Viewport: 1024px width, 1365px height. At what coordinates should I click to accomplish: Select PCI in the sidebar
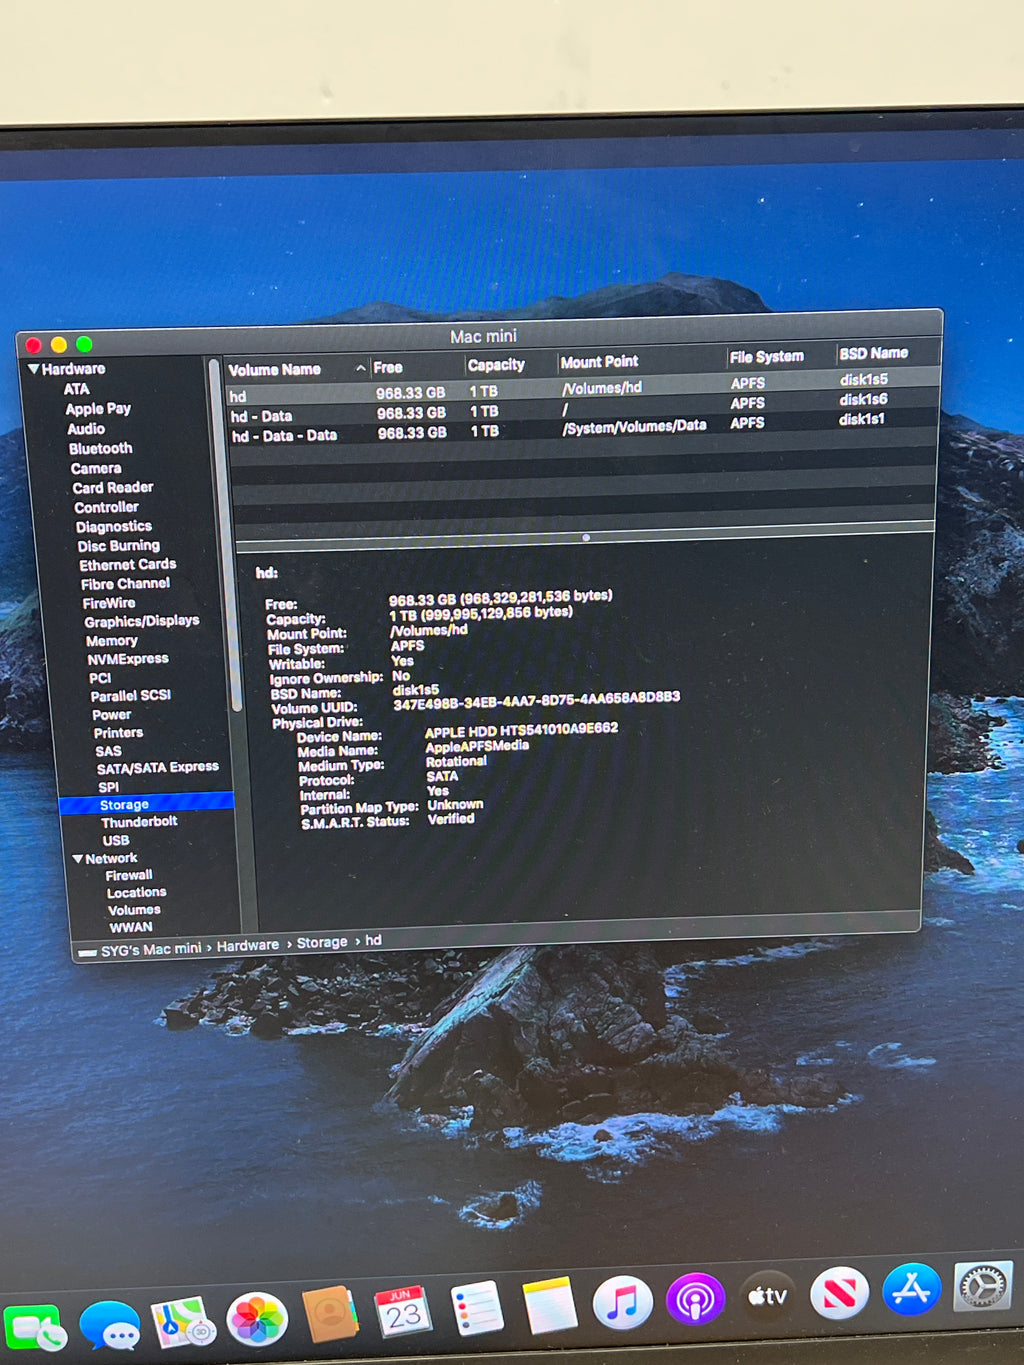tap(99, 678)
